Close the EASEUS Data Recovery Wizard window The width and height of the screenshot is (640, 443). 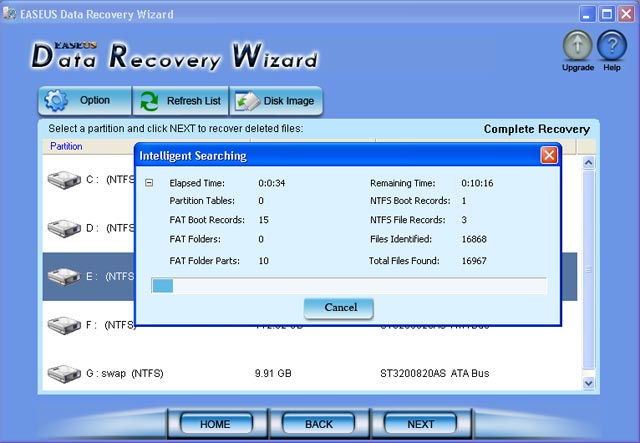click(x=626, y=15)
